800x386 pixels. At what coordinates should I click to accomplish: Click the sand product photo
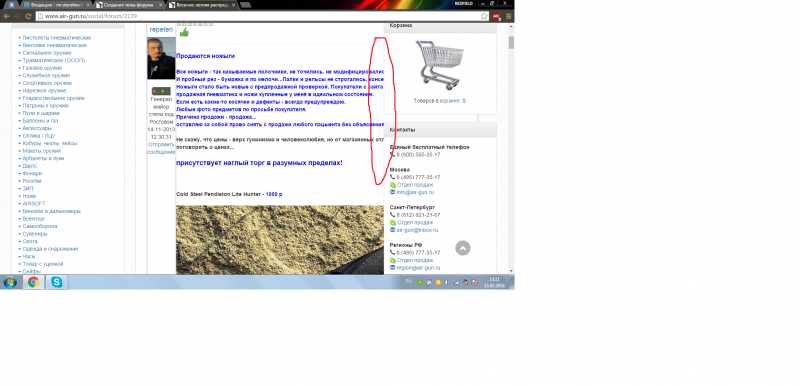coord(280,240)
